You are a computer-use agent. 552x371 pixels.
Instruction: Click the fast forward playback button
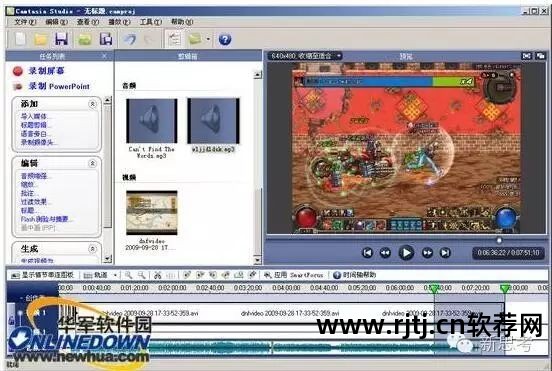point(427,253)
